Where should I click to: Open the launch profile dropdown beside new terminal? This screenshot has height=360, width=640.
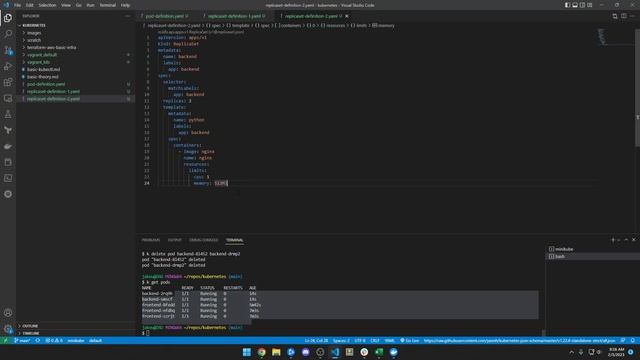(619, 240)
